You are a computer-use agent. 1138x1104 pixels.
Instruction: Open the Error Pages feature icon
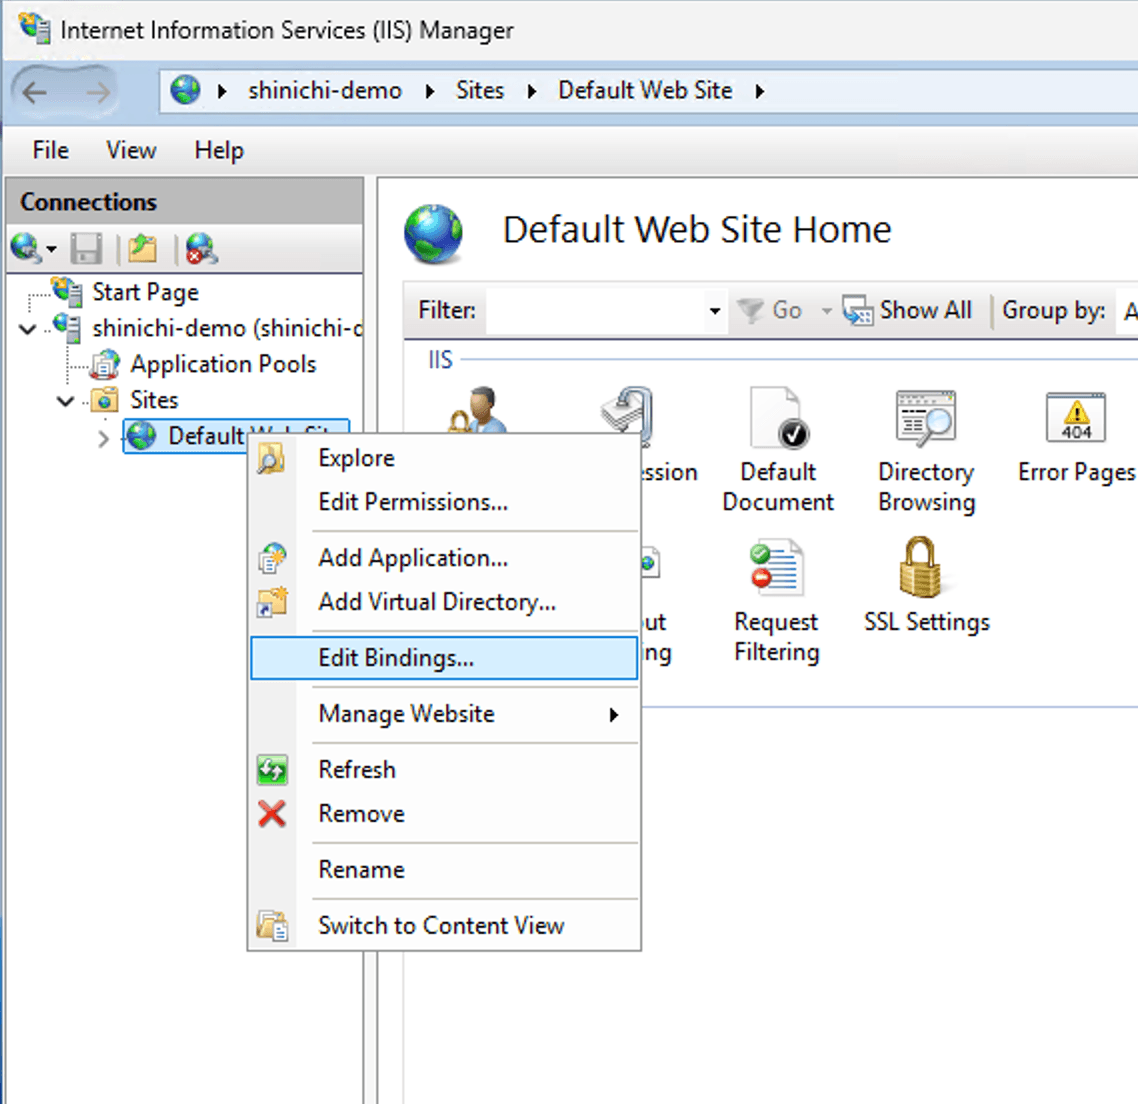(x=1075, y=420)
